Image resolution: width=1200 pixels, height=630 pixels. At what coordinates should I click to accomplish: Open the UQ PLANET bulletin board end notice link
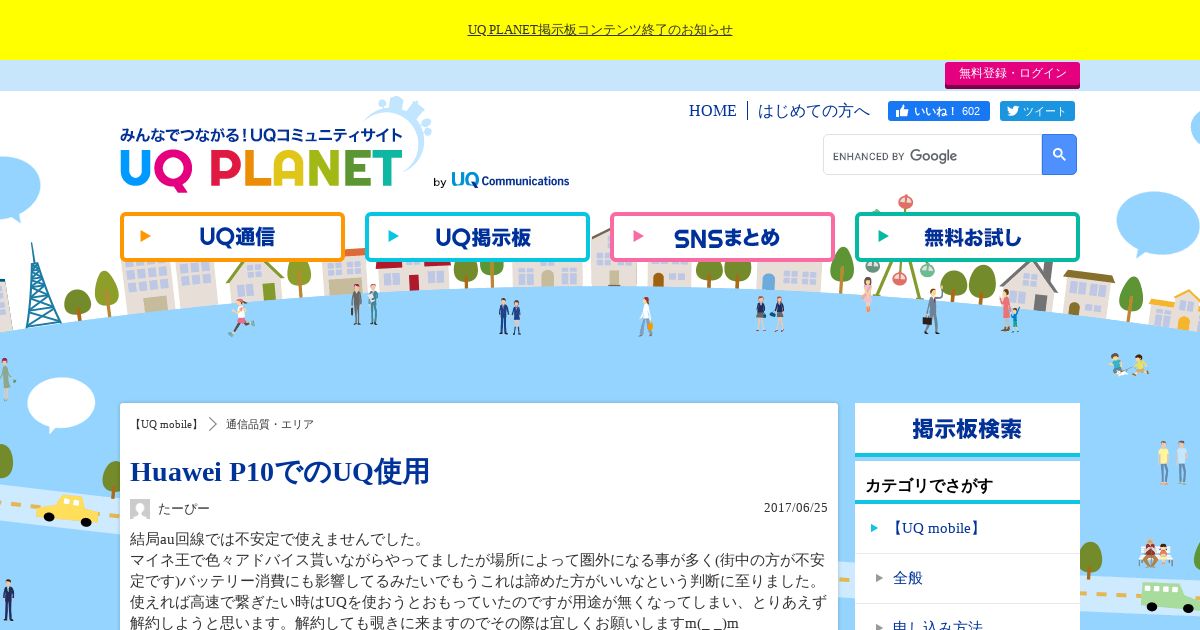pos(600,30)
